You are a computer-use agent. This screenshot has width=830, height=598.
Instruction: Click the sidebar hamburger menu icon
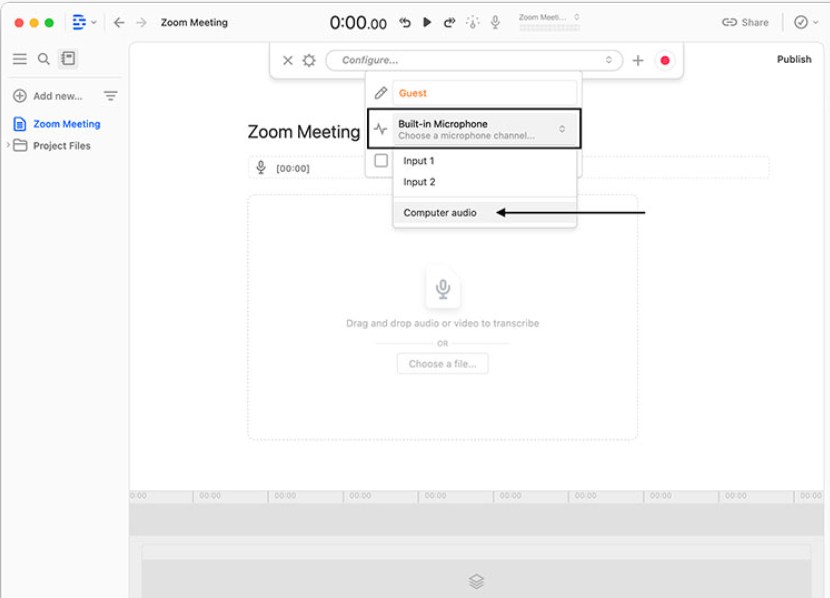pyautogui.click(x=19, y=58)
